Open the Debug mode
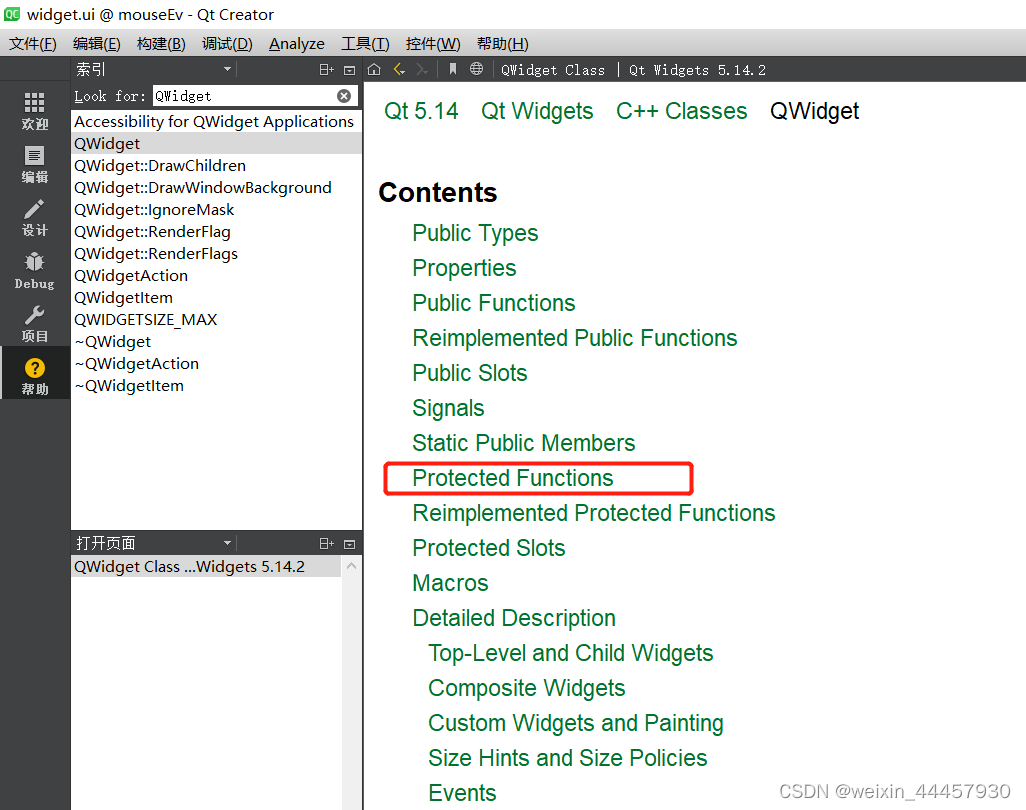 35,270
